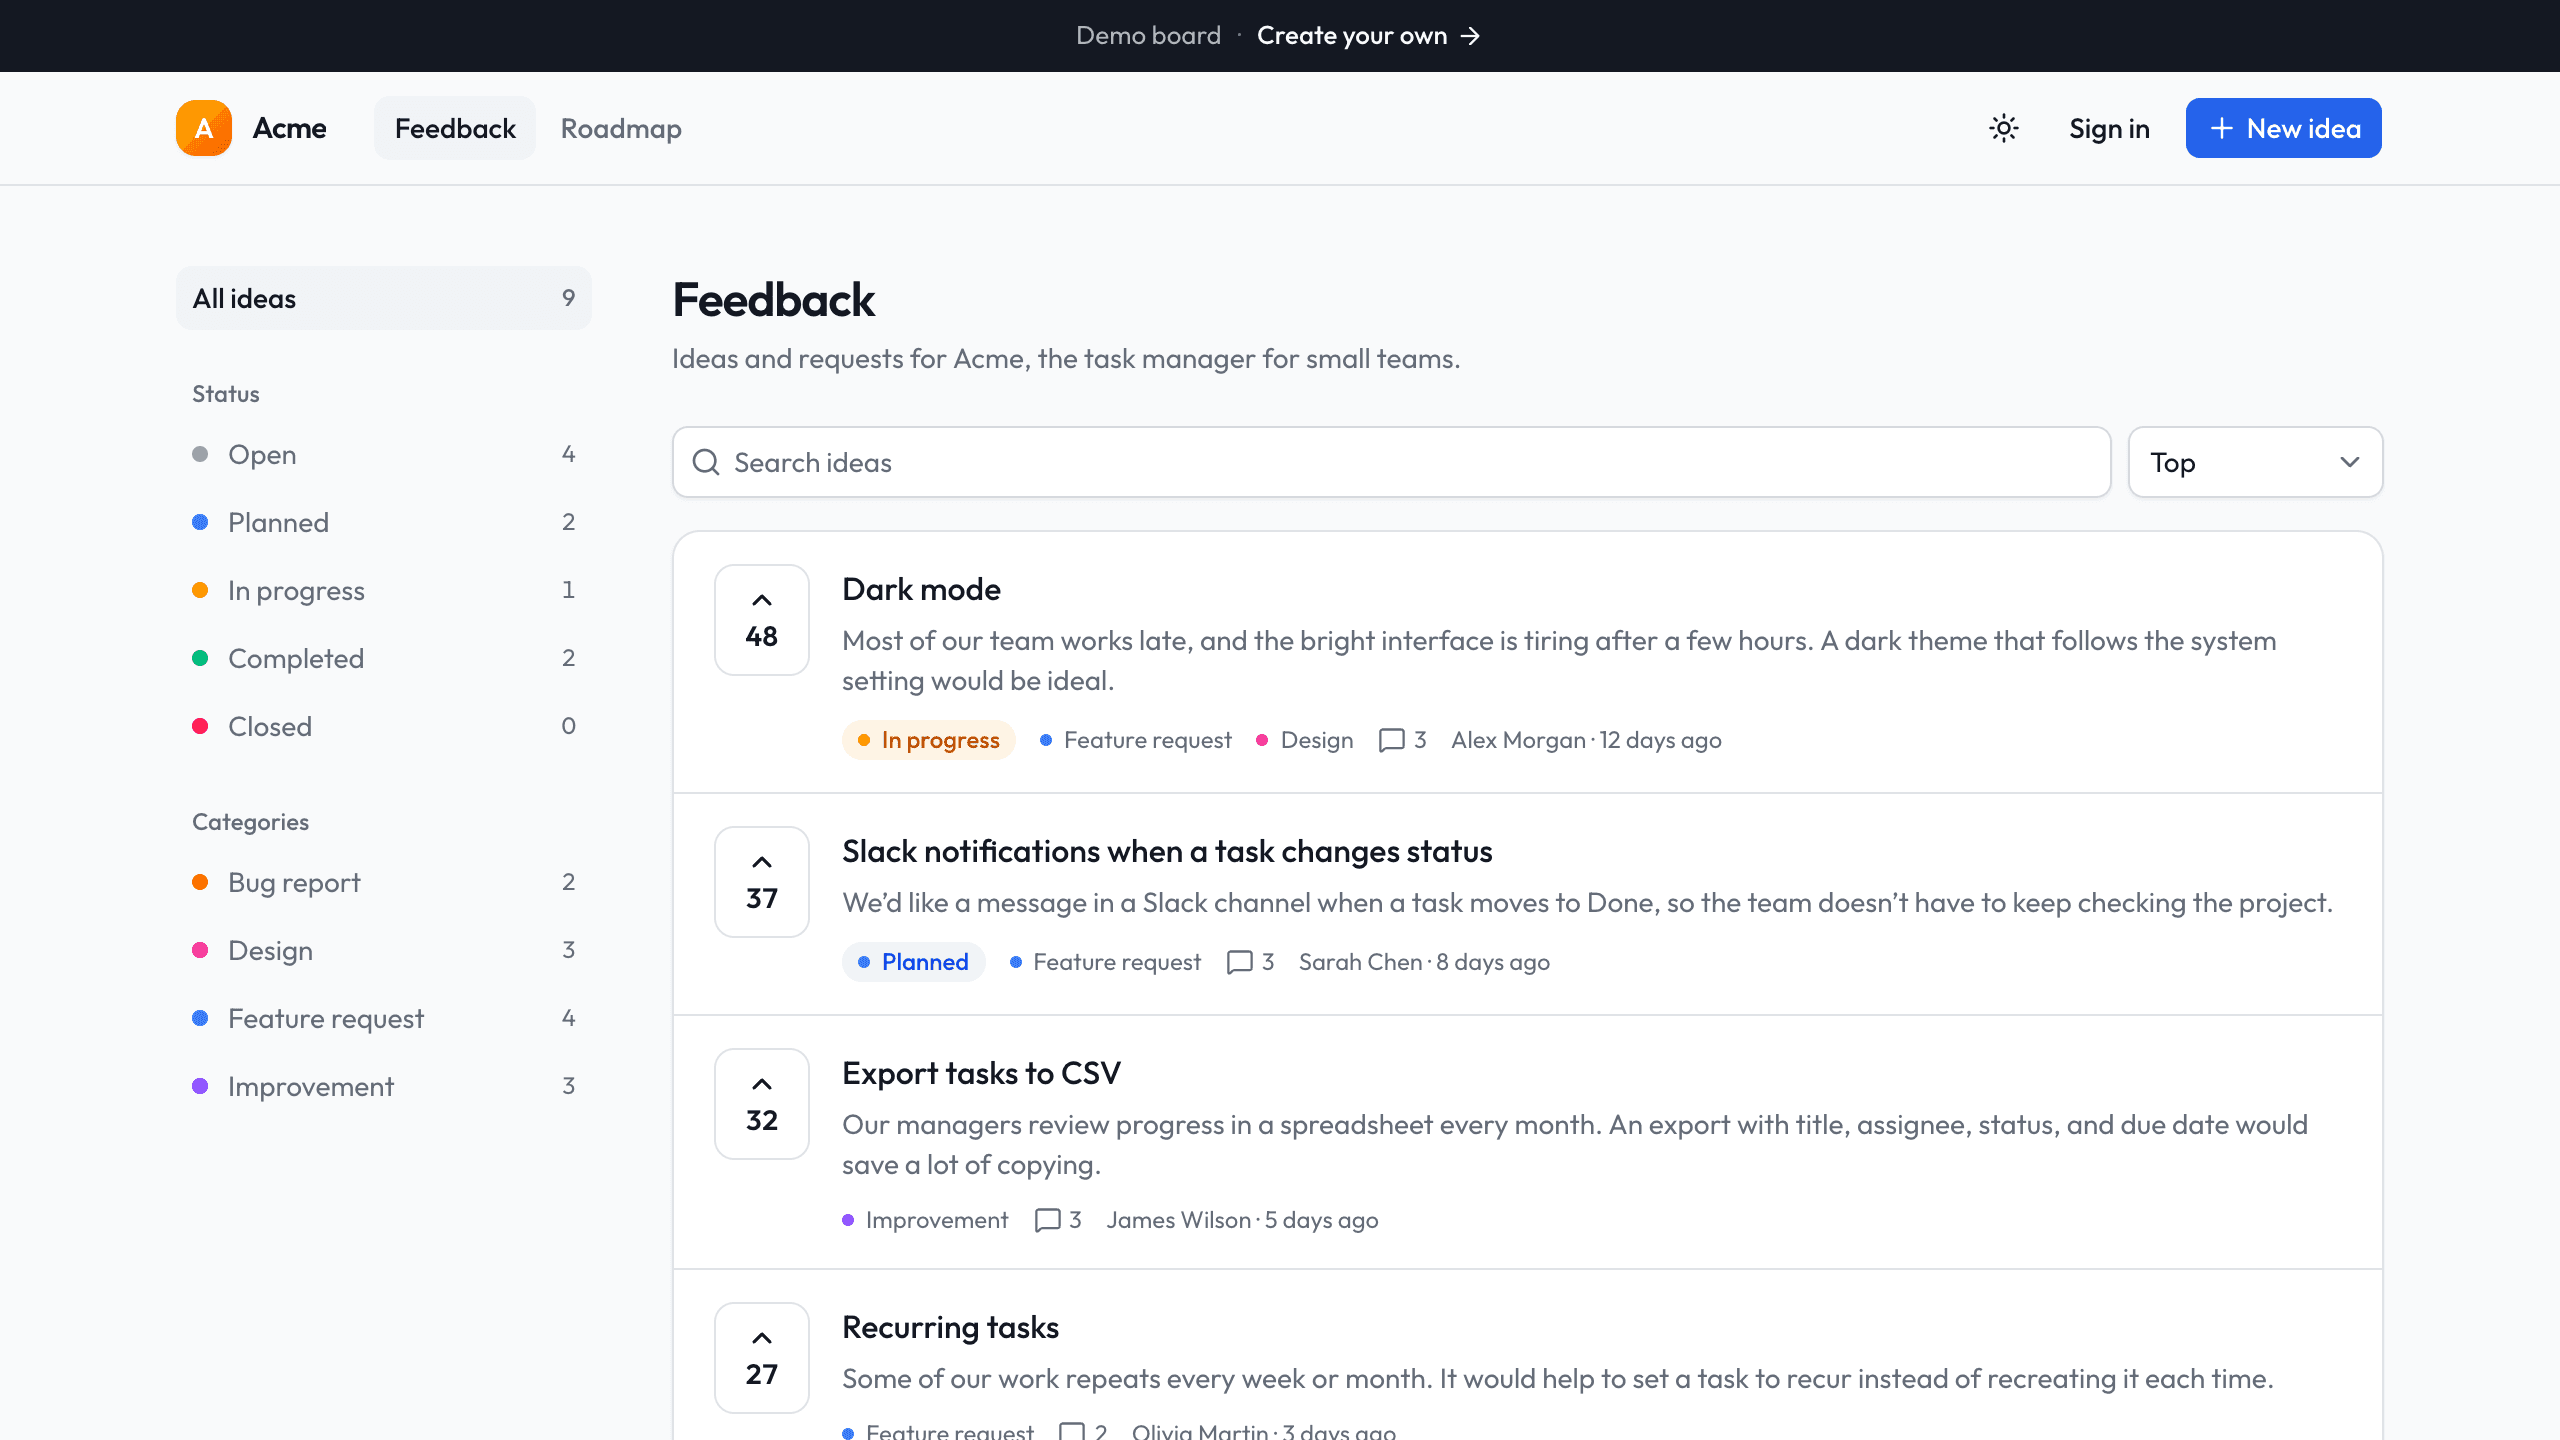Click the Acme brand name

coord(289,128)
